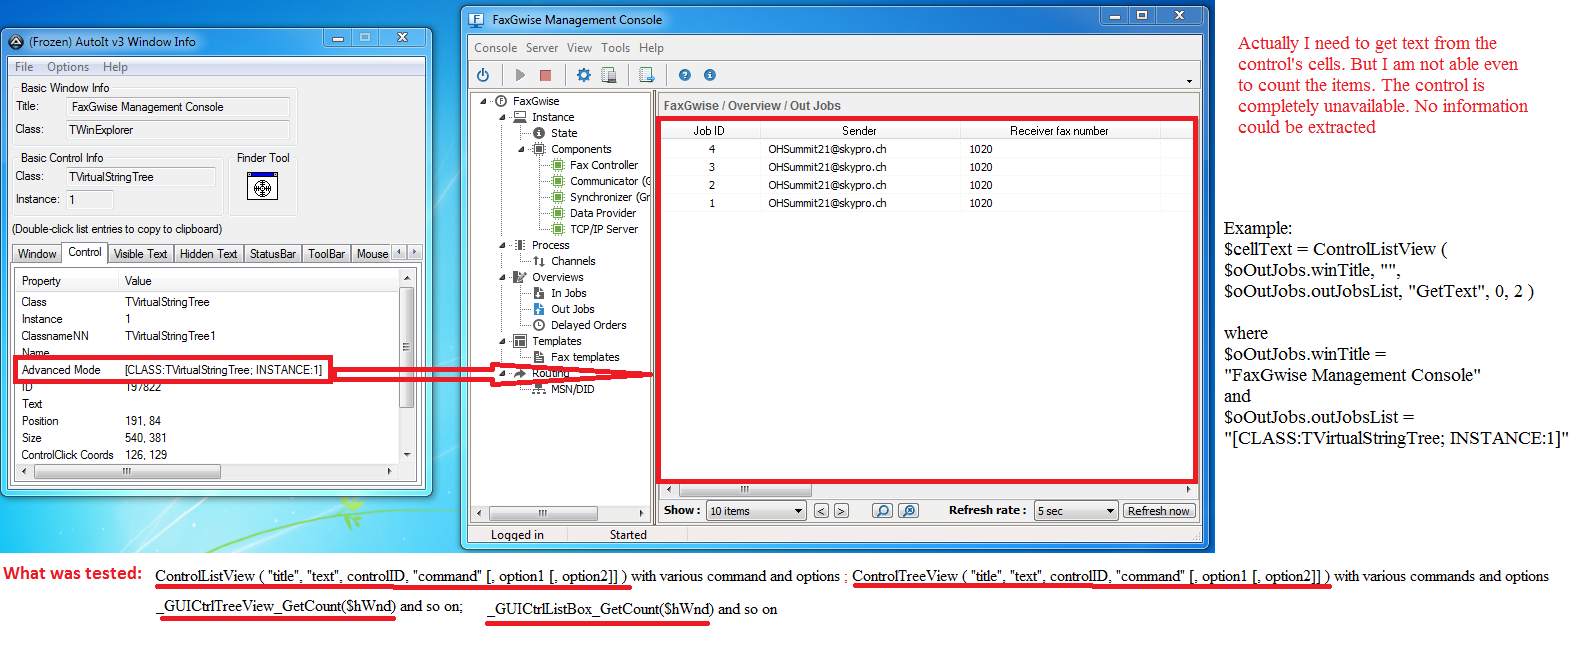The height and width of the screenshot is (669, 1591).
Task: Click the ControlClick Coords property row
Action: click(x=207, y=455)
